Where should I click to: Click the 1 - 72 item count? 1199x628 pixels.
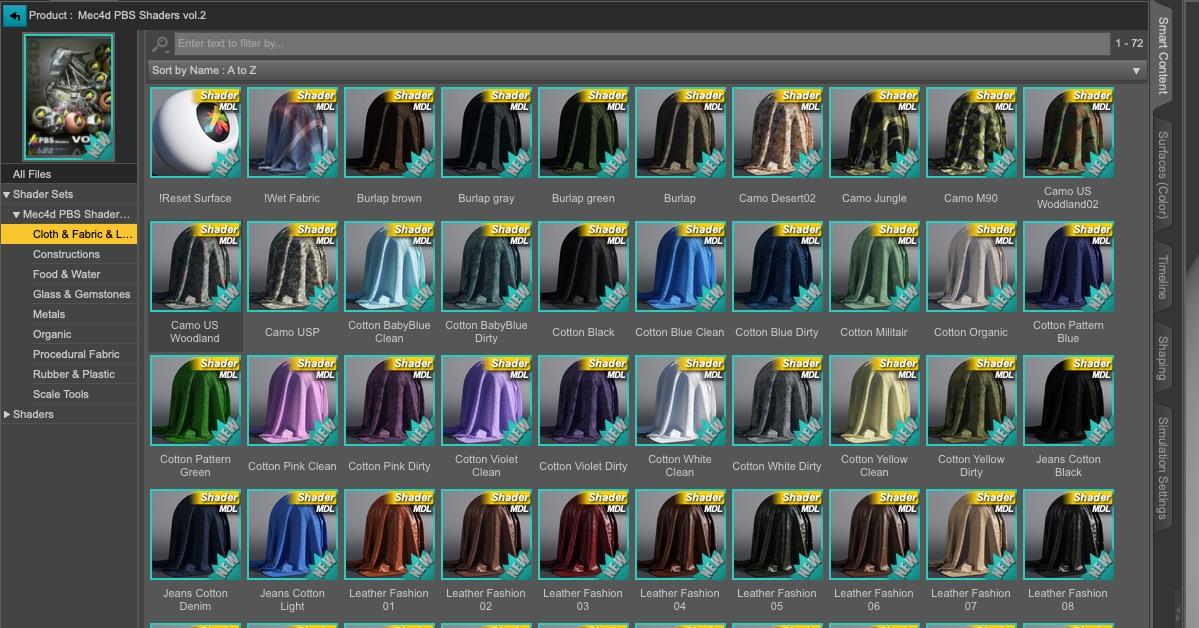(x=1129, y=44)
